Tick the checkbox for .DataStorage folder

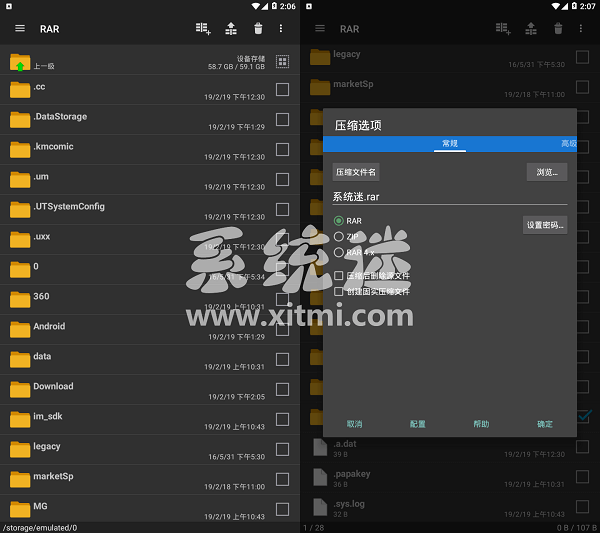click(282, 119)
